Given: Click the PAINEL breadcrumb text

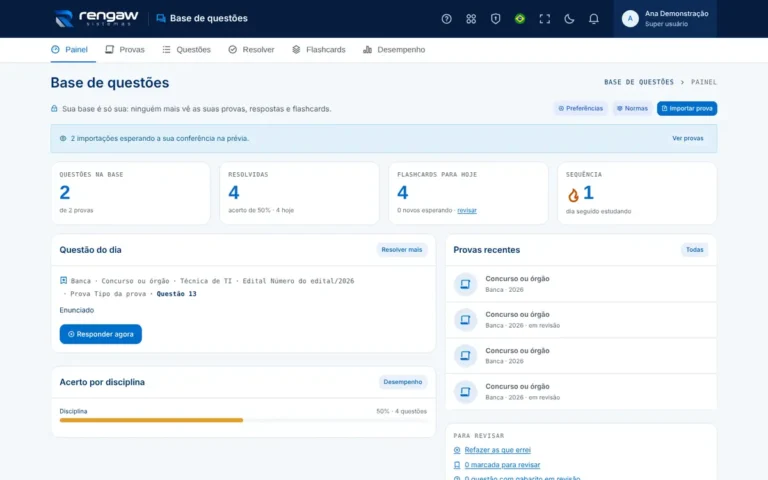Looking at the screenshot, I should 704,82.
